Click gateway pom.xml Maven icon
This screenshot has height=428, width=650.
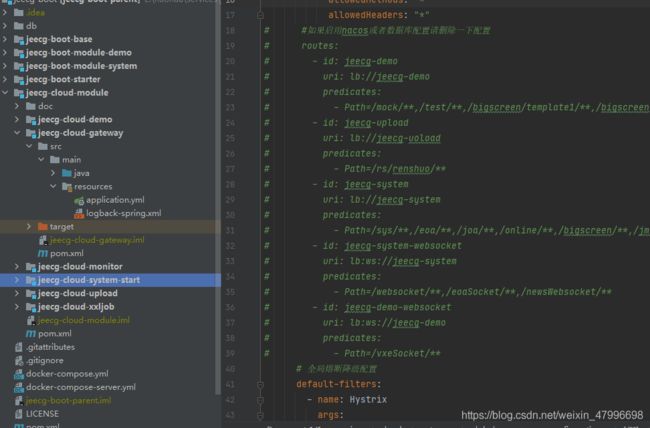tap(43, 253)
